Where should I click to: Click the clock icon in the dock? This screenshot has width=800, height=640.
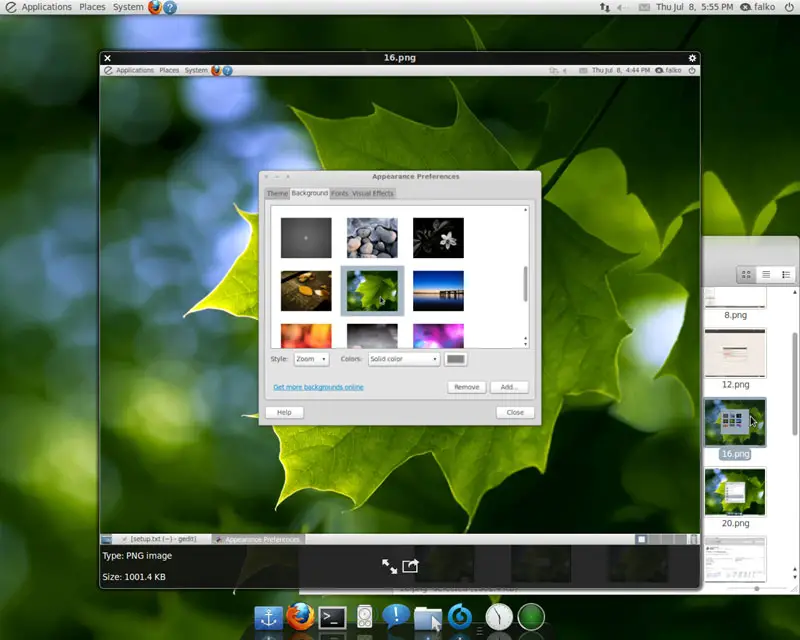point(498,617)
